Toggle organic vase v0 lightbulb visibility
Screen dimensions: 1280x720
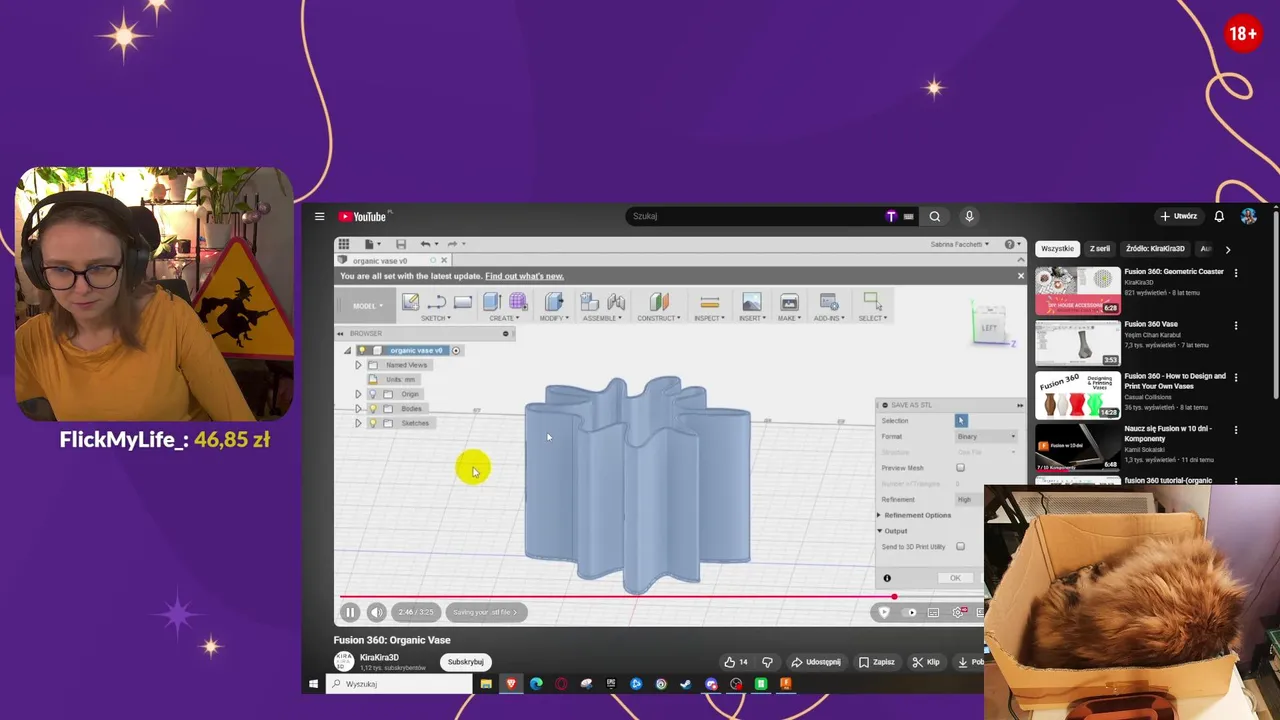click(362, 351)
